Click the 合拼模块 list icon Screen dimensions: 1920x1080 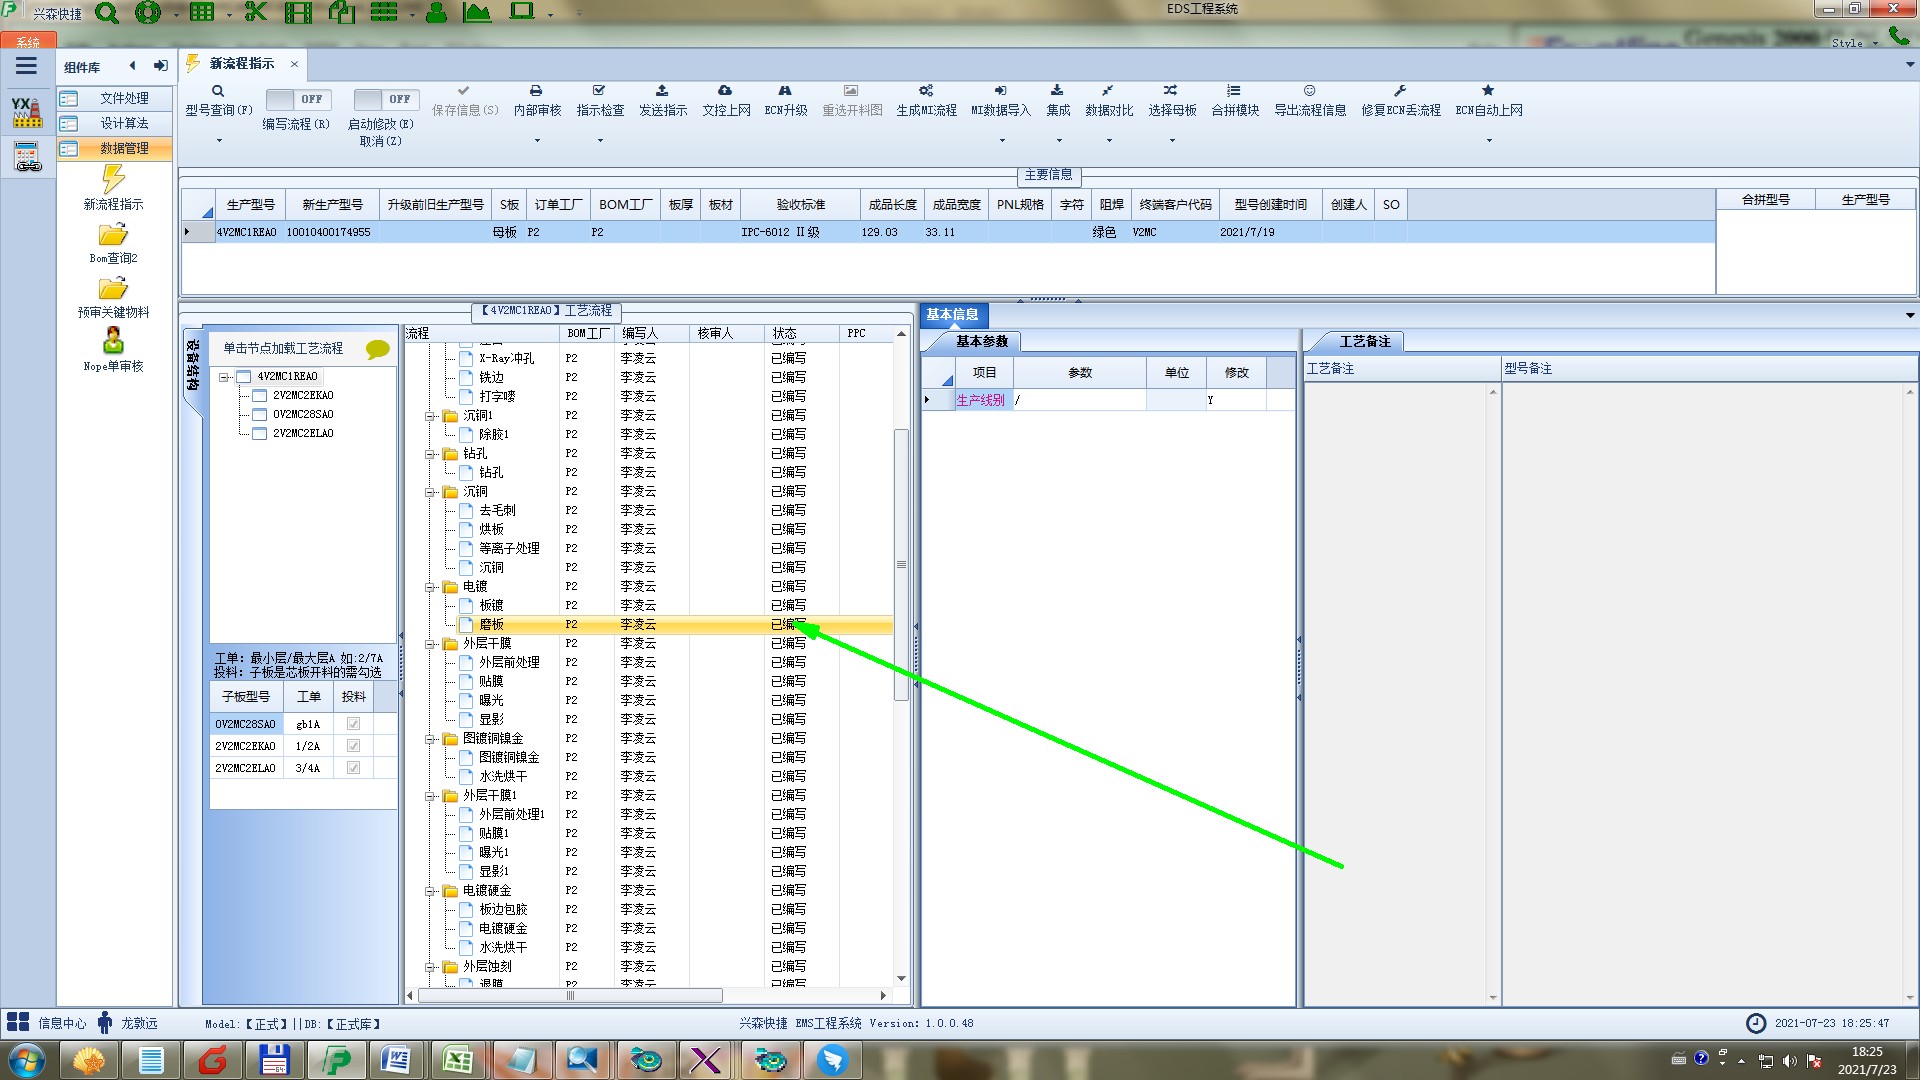(x=1234, y=91)
